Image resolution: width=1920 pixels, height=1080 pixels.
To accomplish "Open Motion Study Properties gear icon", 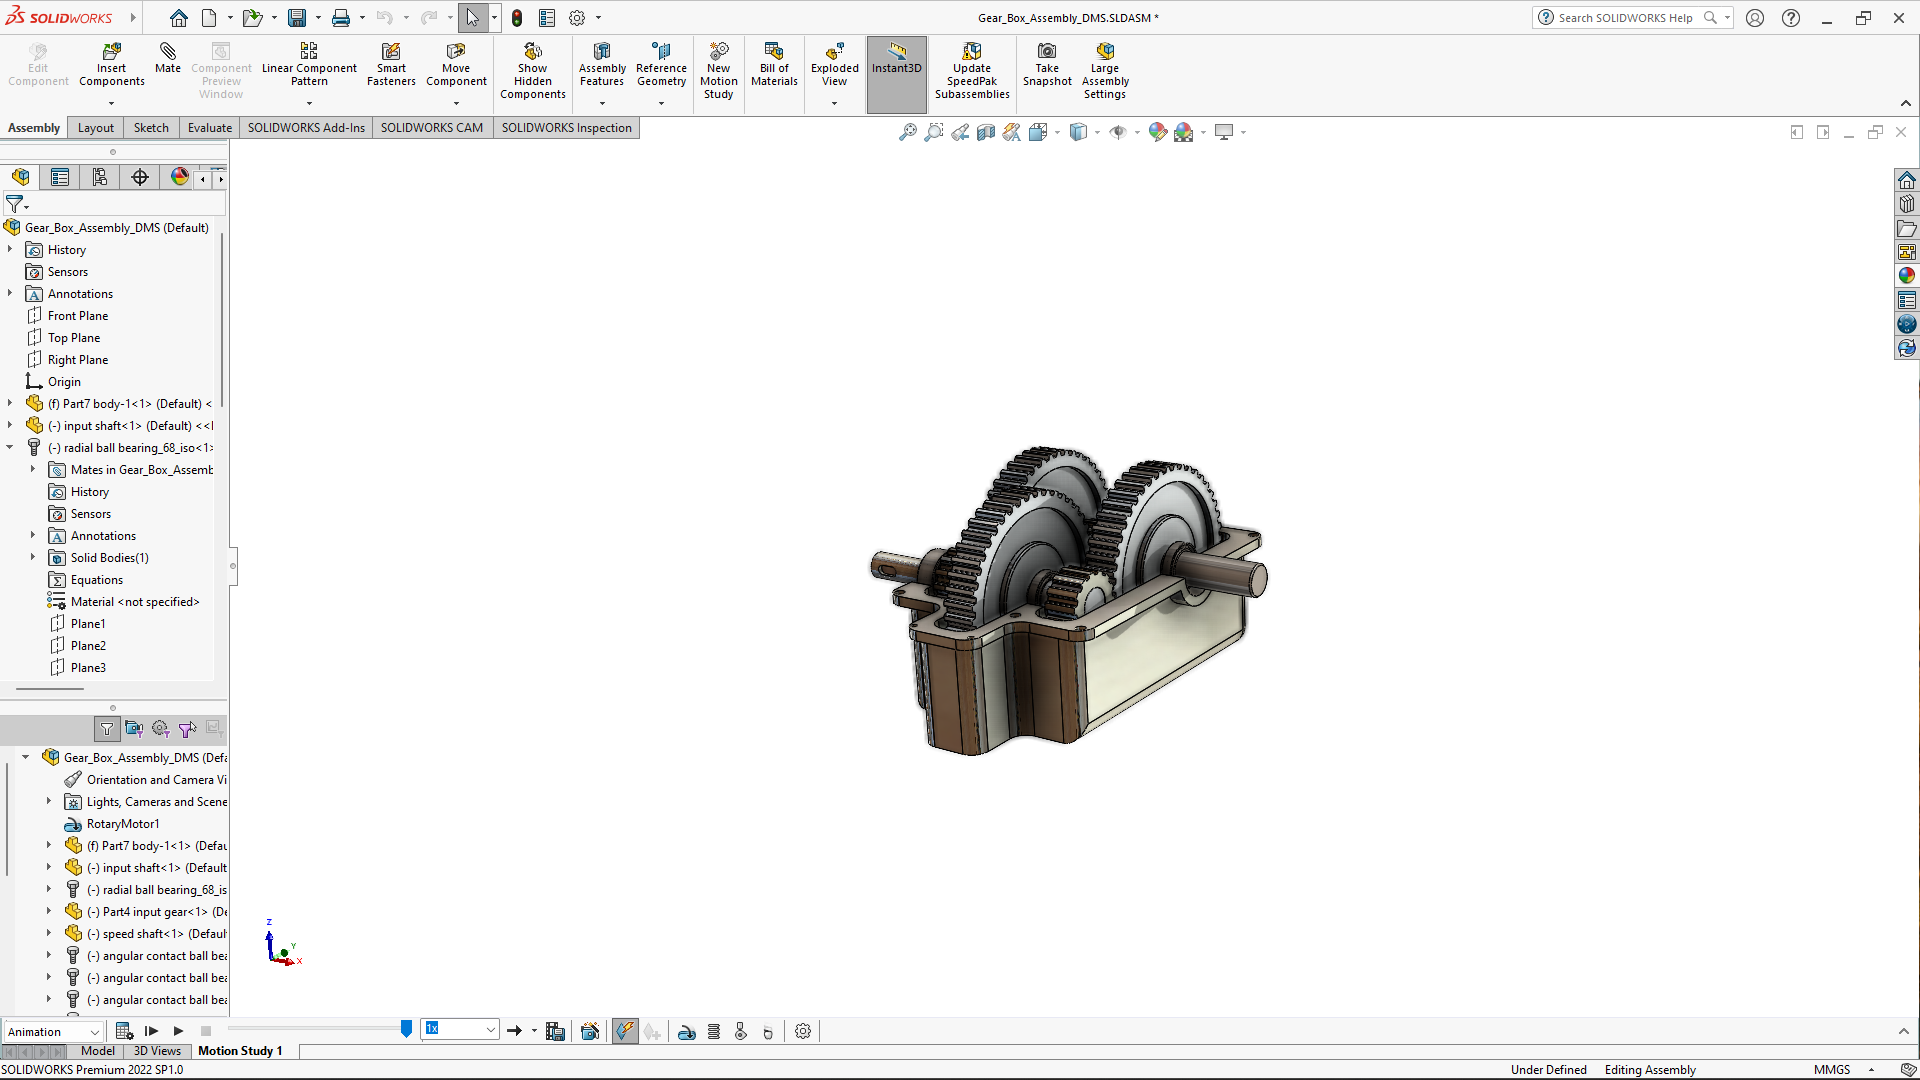I will (x=803, y=1031).
